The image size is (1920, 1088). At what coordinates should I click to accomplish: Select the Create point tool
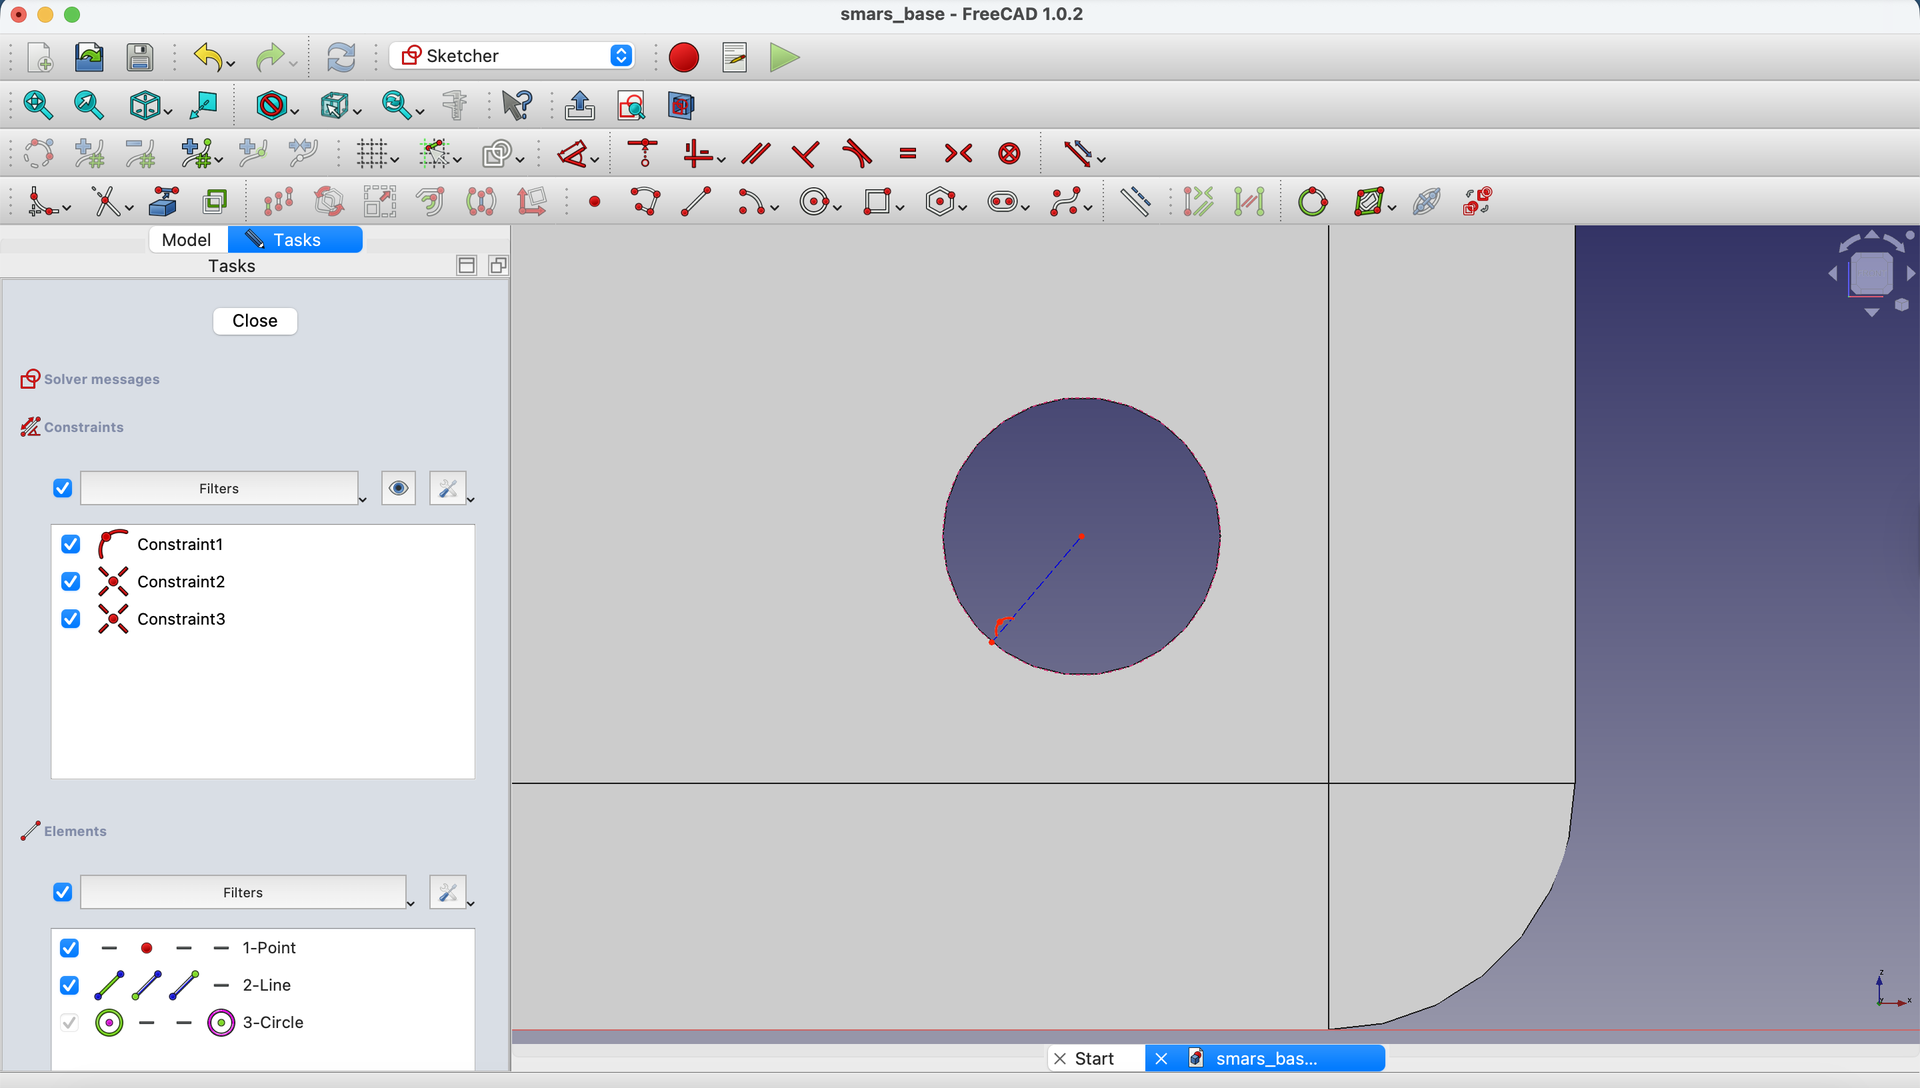594,202
